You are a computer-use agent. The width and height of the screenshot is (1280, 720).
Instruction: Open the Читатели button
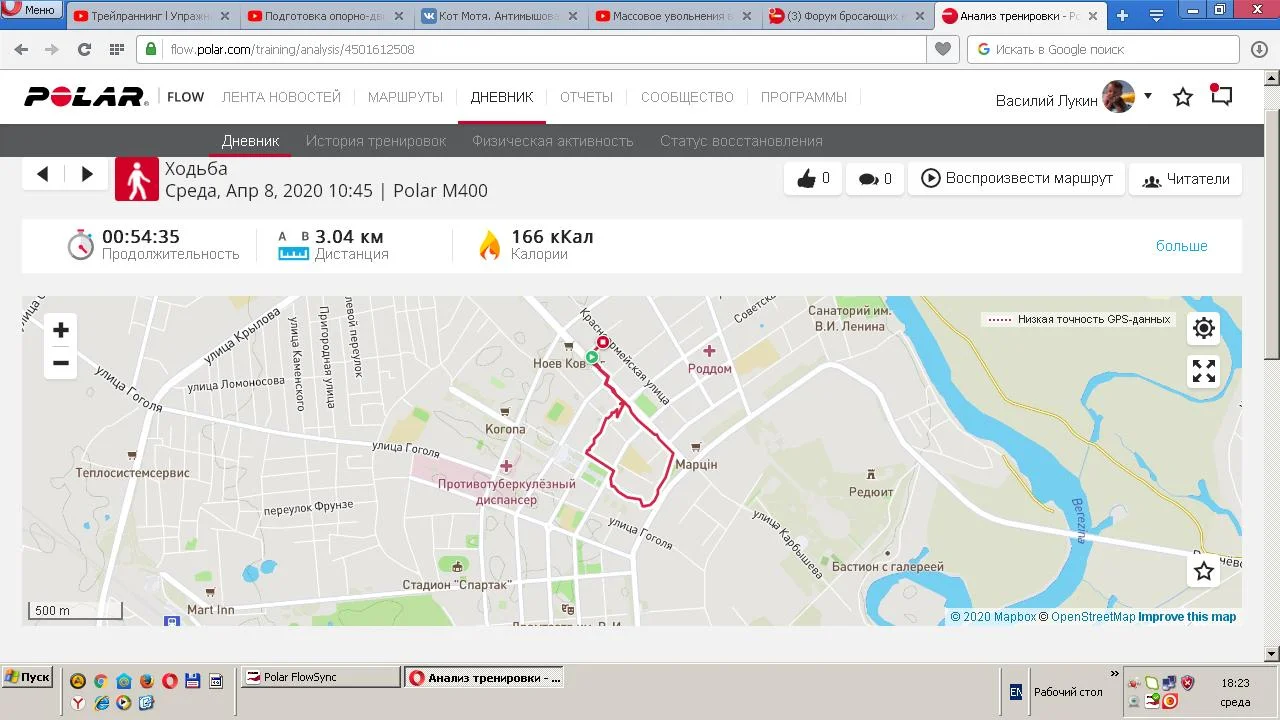coord(1186,179)
